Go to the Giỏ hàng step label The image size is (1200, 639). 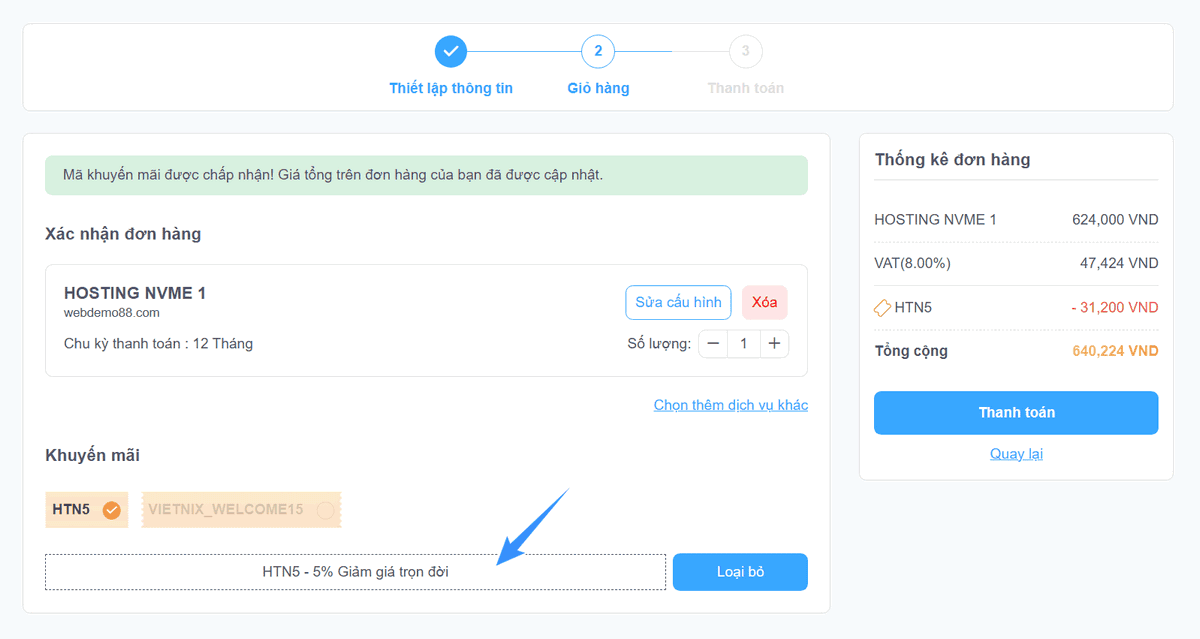pyautogui.click(x=598, y=88)
